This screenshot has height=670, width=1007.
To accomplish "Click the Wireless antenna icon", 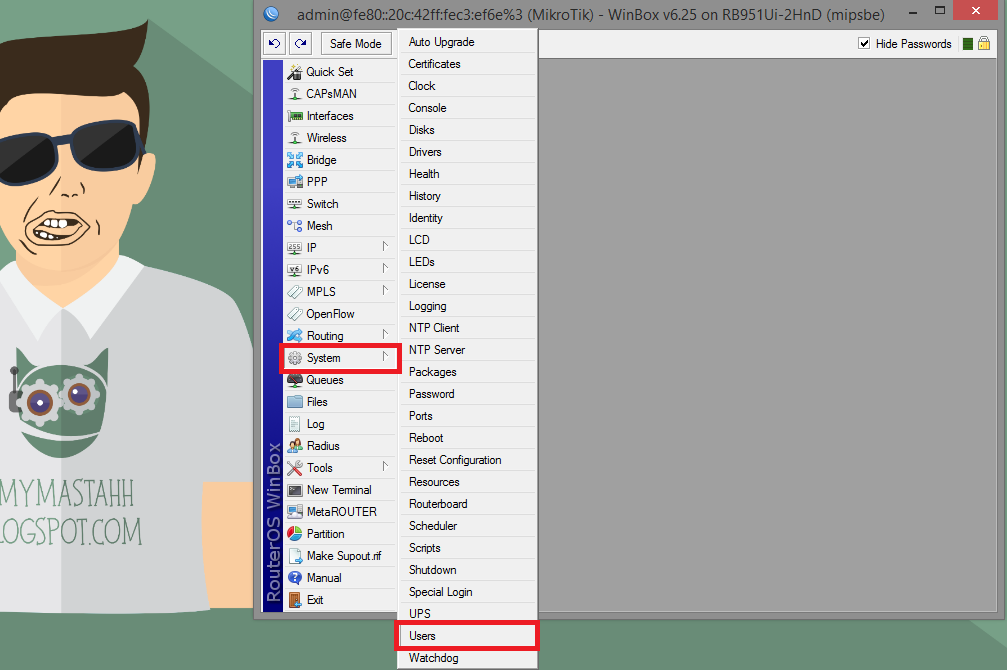I will (x=295, y=138).
